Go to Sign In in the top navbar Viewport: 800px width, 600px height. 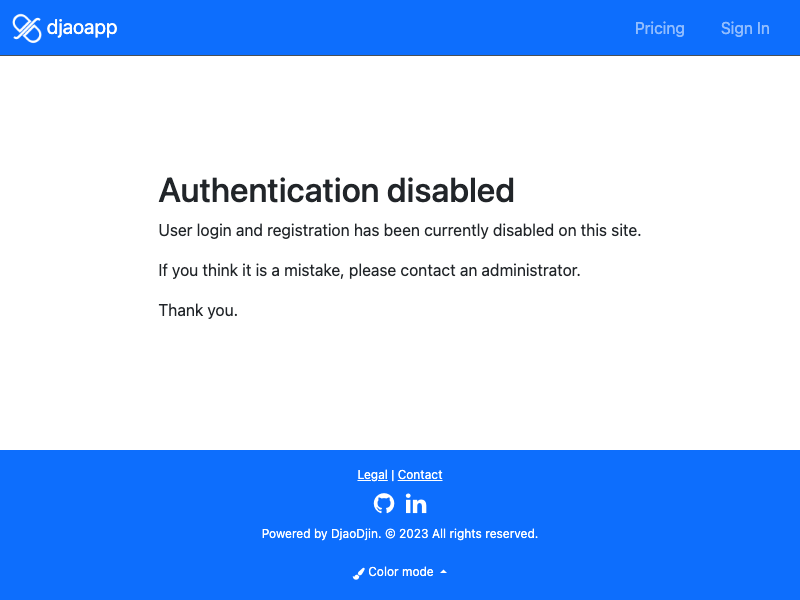(x=745, y=29)
